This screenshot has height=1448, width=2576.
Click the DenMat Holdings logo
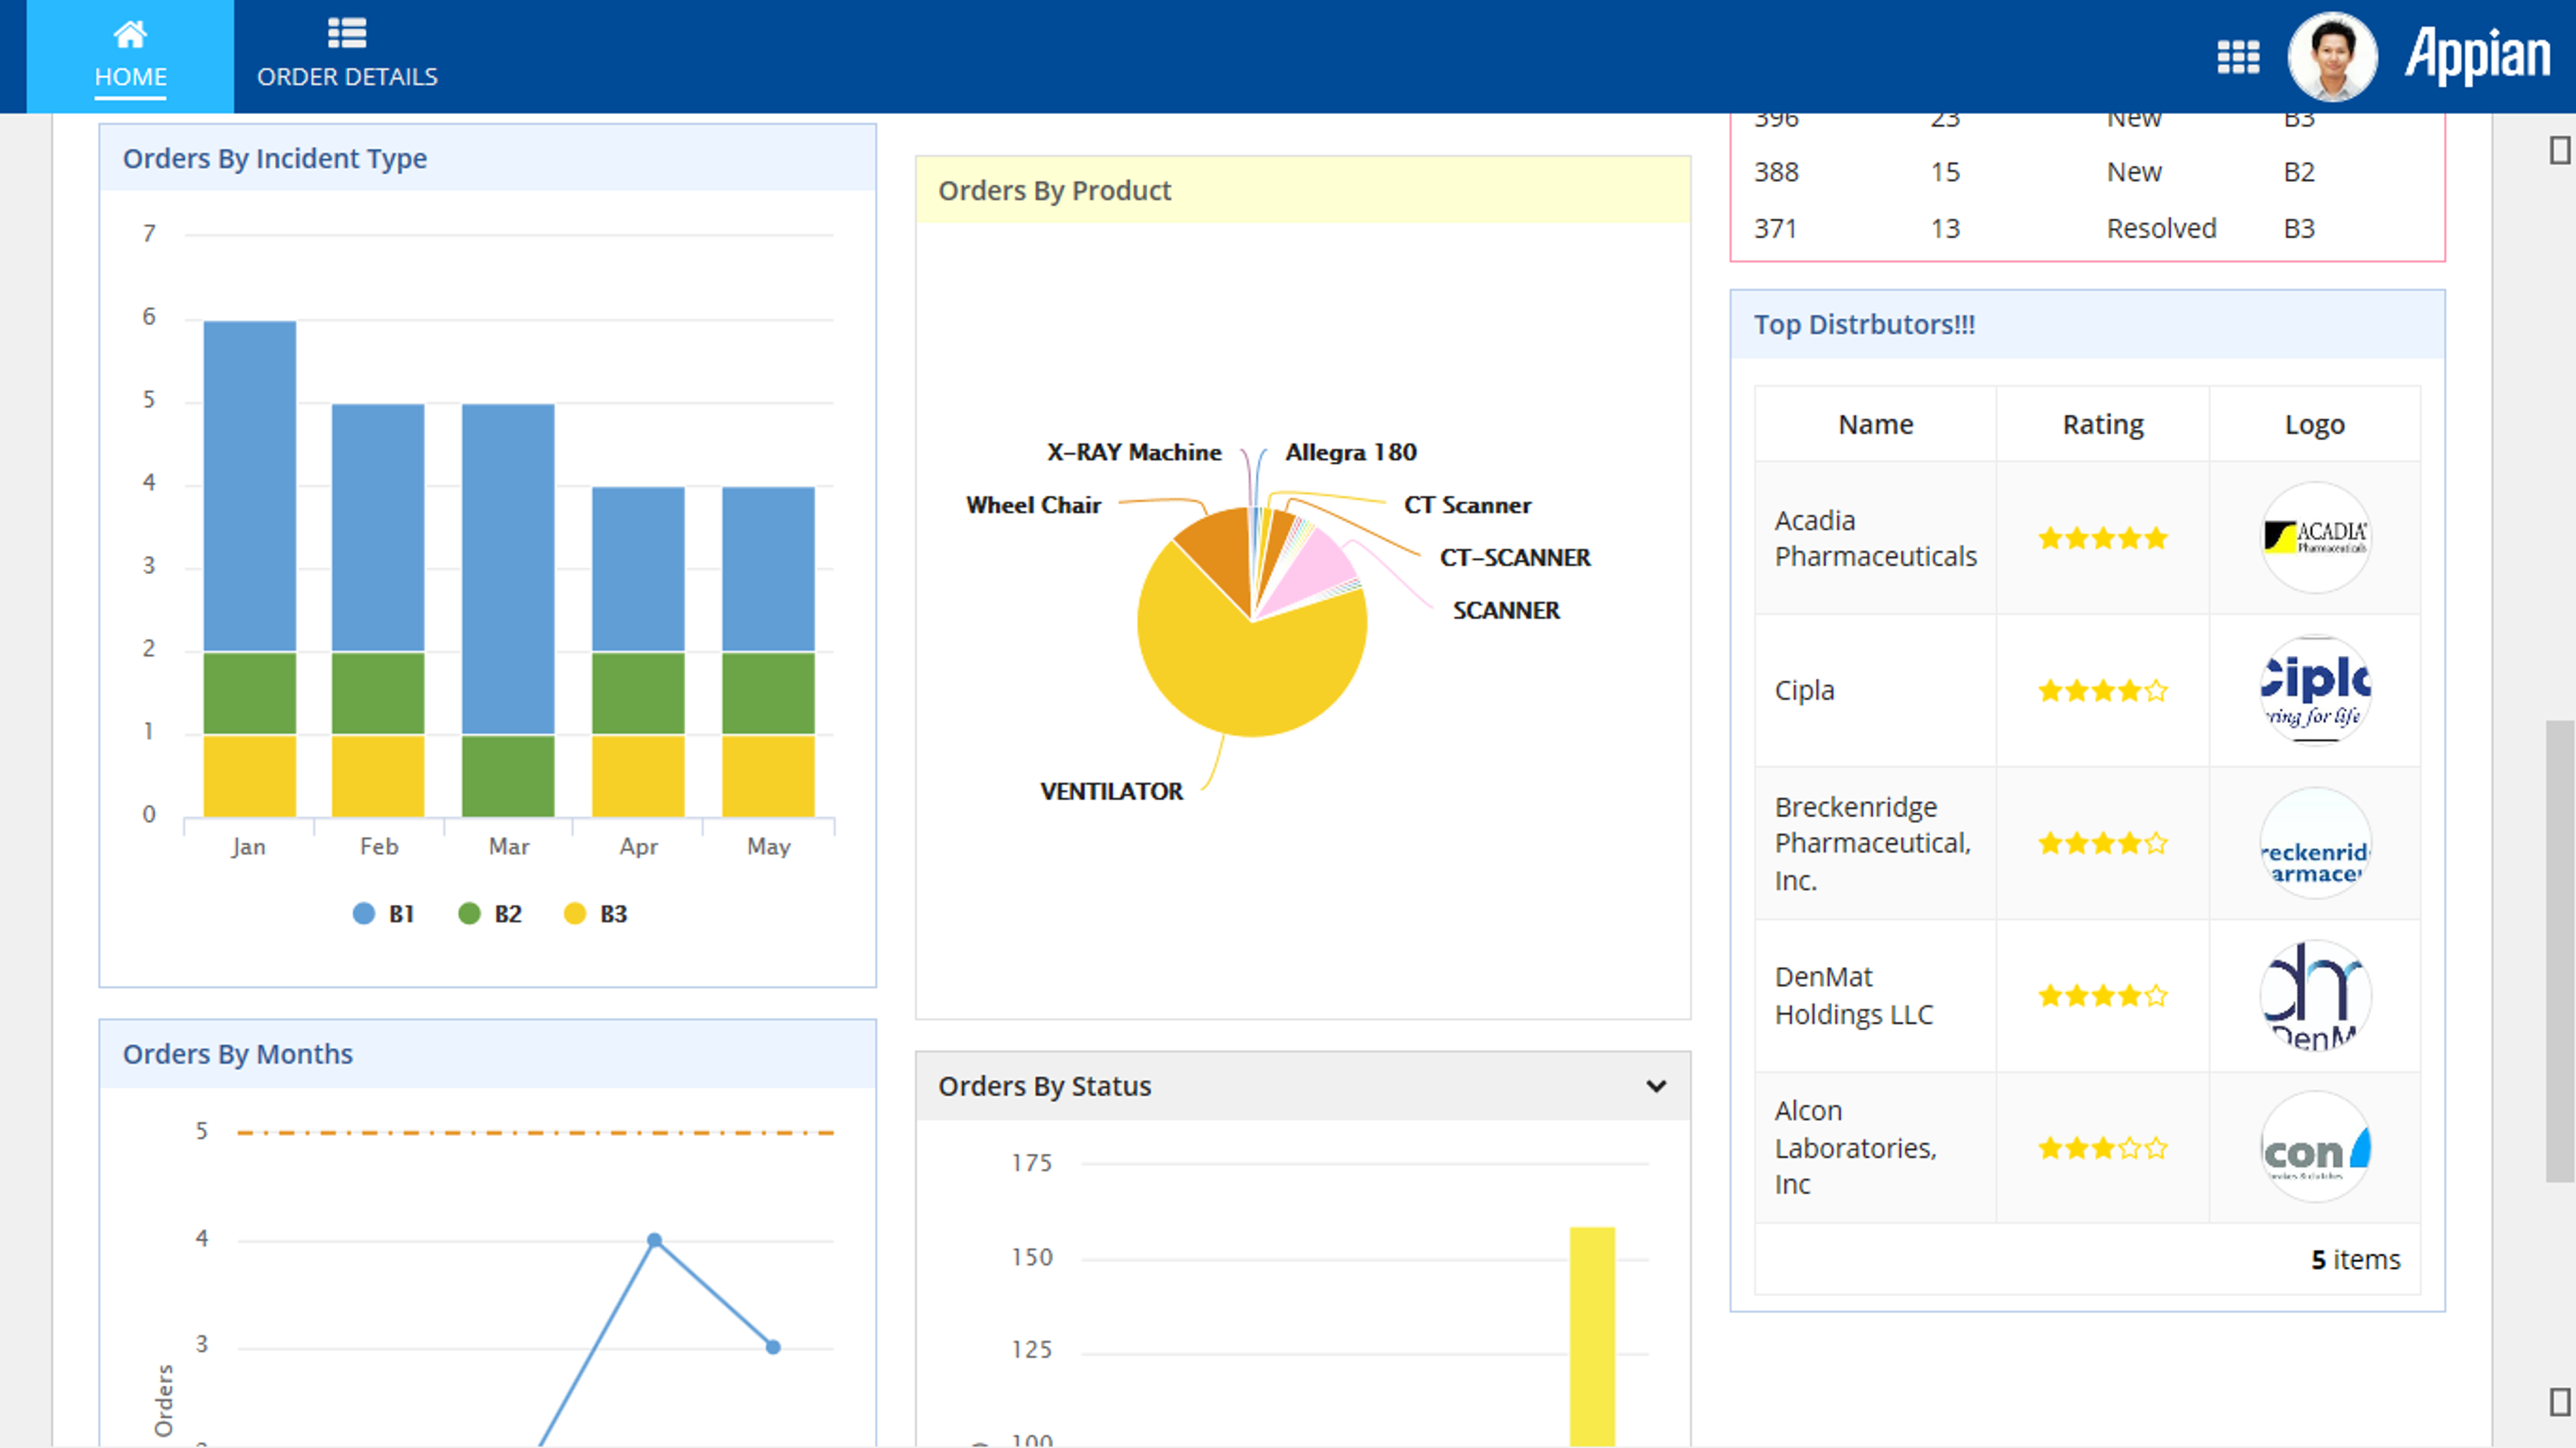pos(2315,995)
